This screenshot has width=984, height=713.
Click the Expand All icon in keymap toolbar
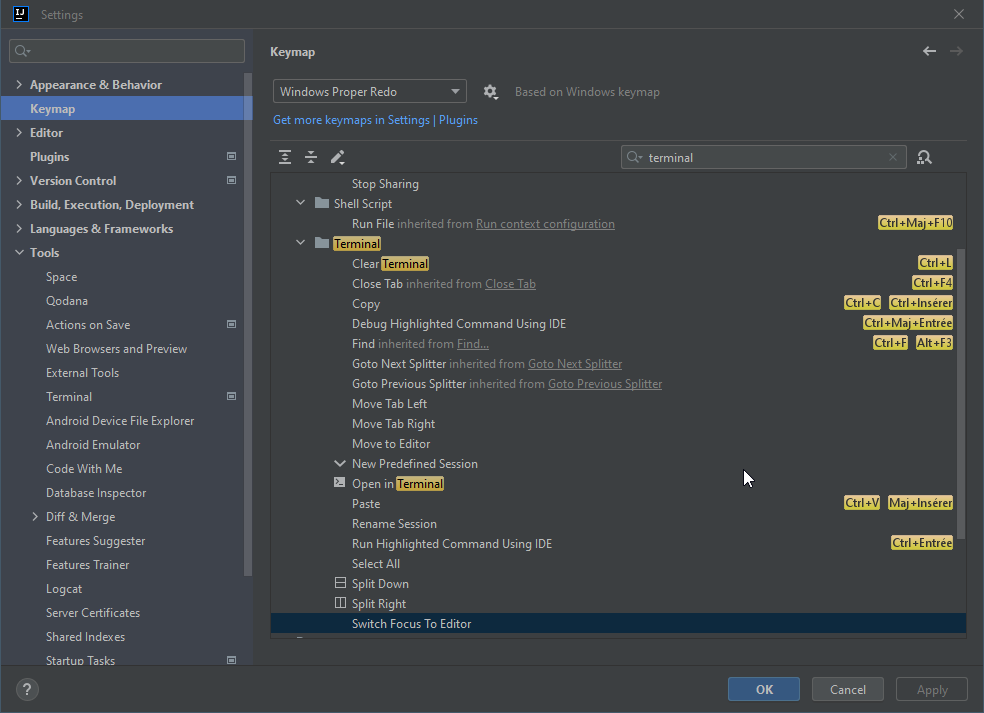coord(285,157)
